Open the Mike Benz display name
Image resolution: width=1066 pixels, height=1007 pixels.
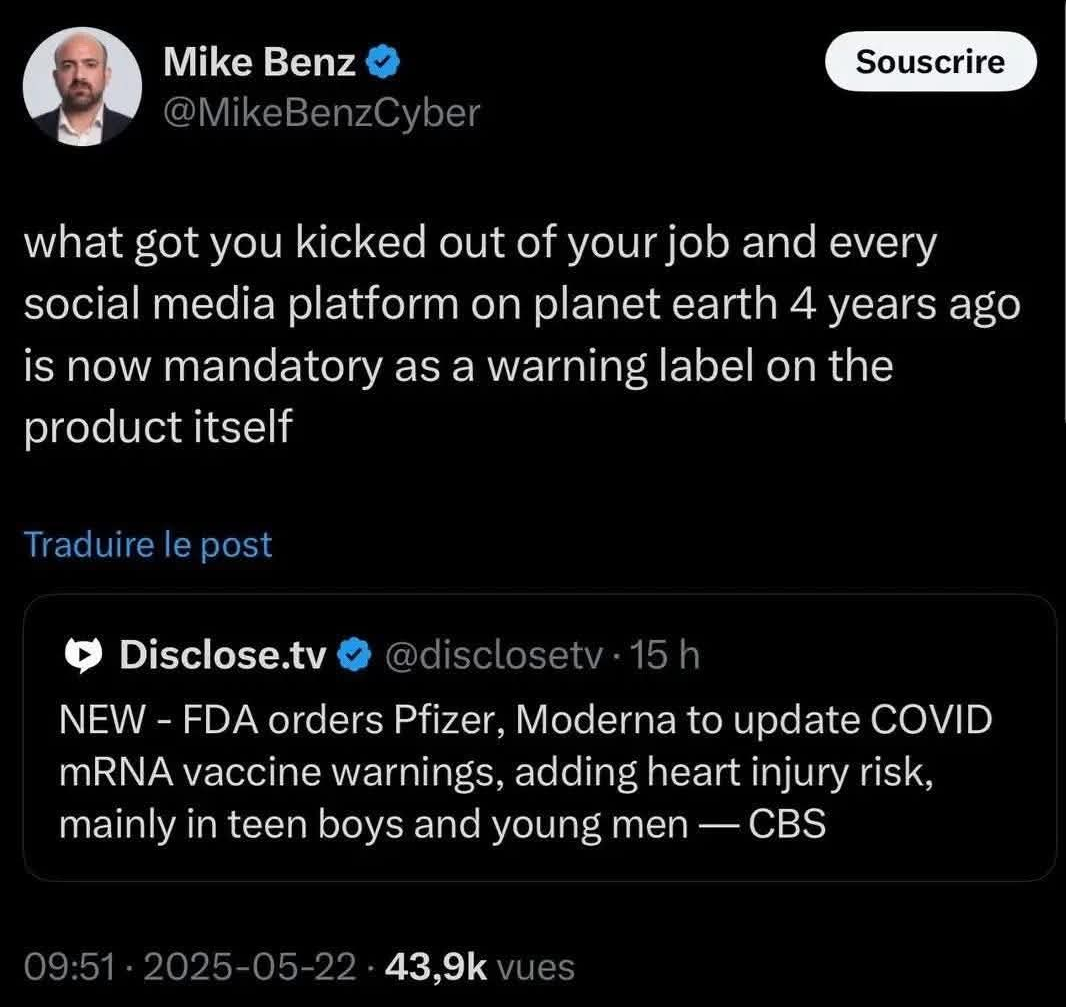258,64
